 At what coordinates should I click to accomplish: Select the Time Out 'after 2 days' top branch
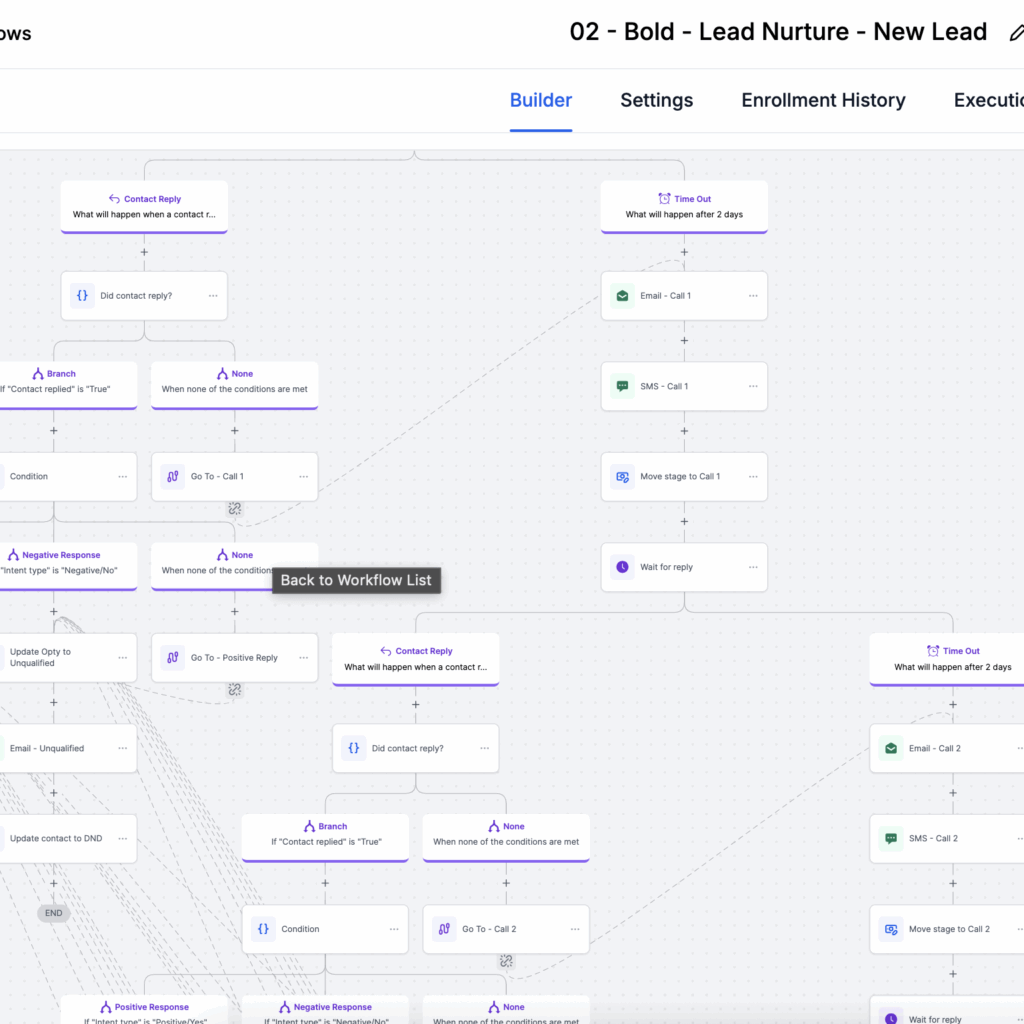(684, 206)
